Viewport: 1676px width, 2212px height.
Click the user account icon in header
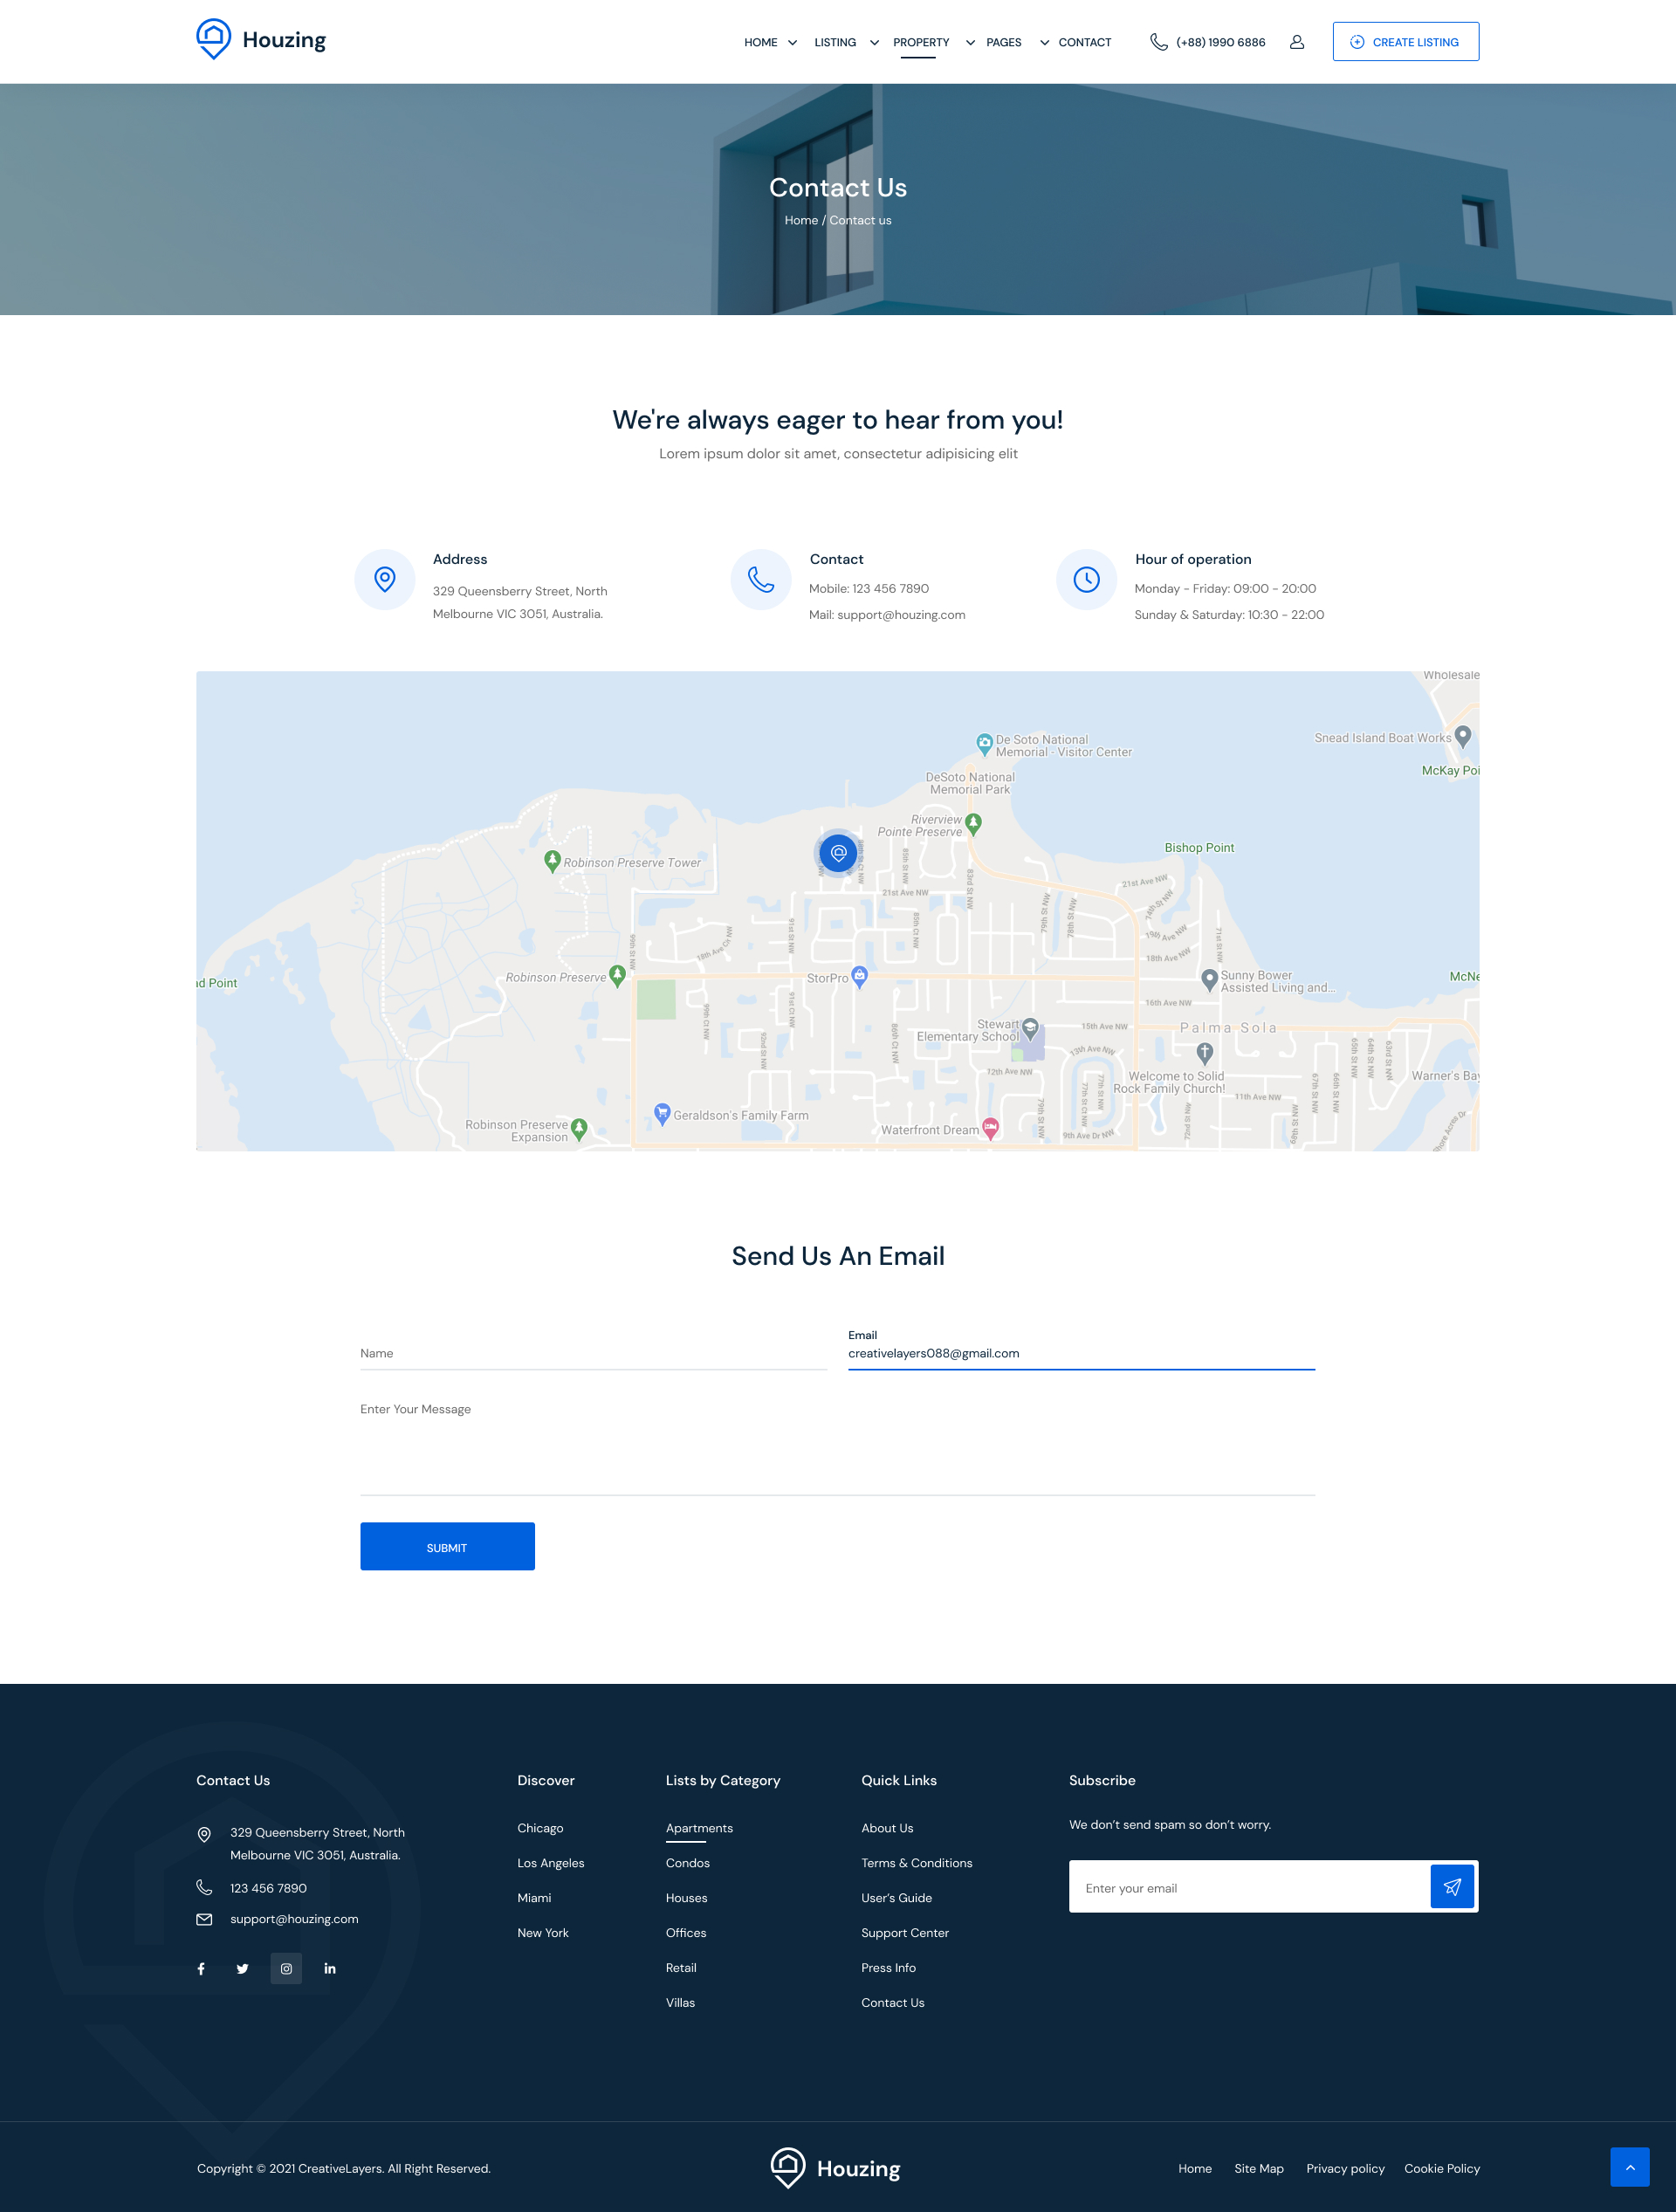coord(1297,42)
